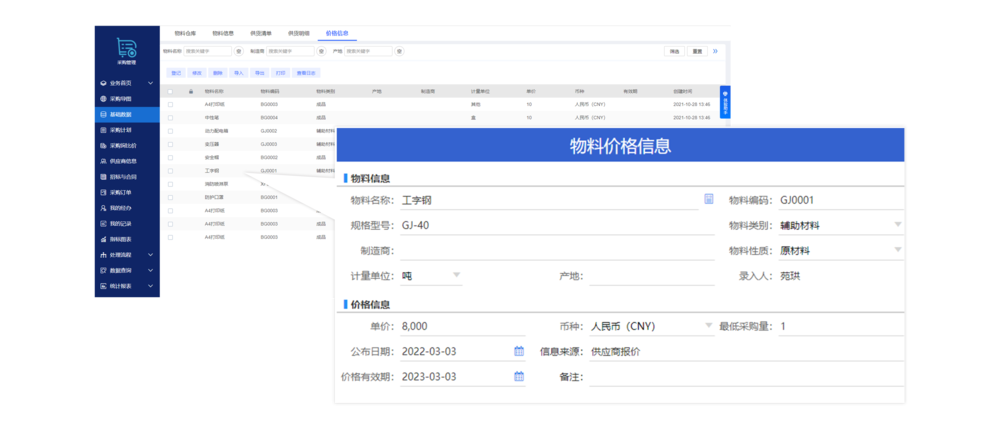Switch to 物料仓库 tab
The height and width of the screenshot is (439, 1000).
185,33
